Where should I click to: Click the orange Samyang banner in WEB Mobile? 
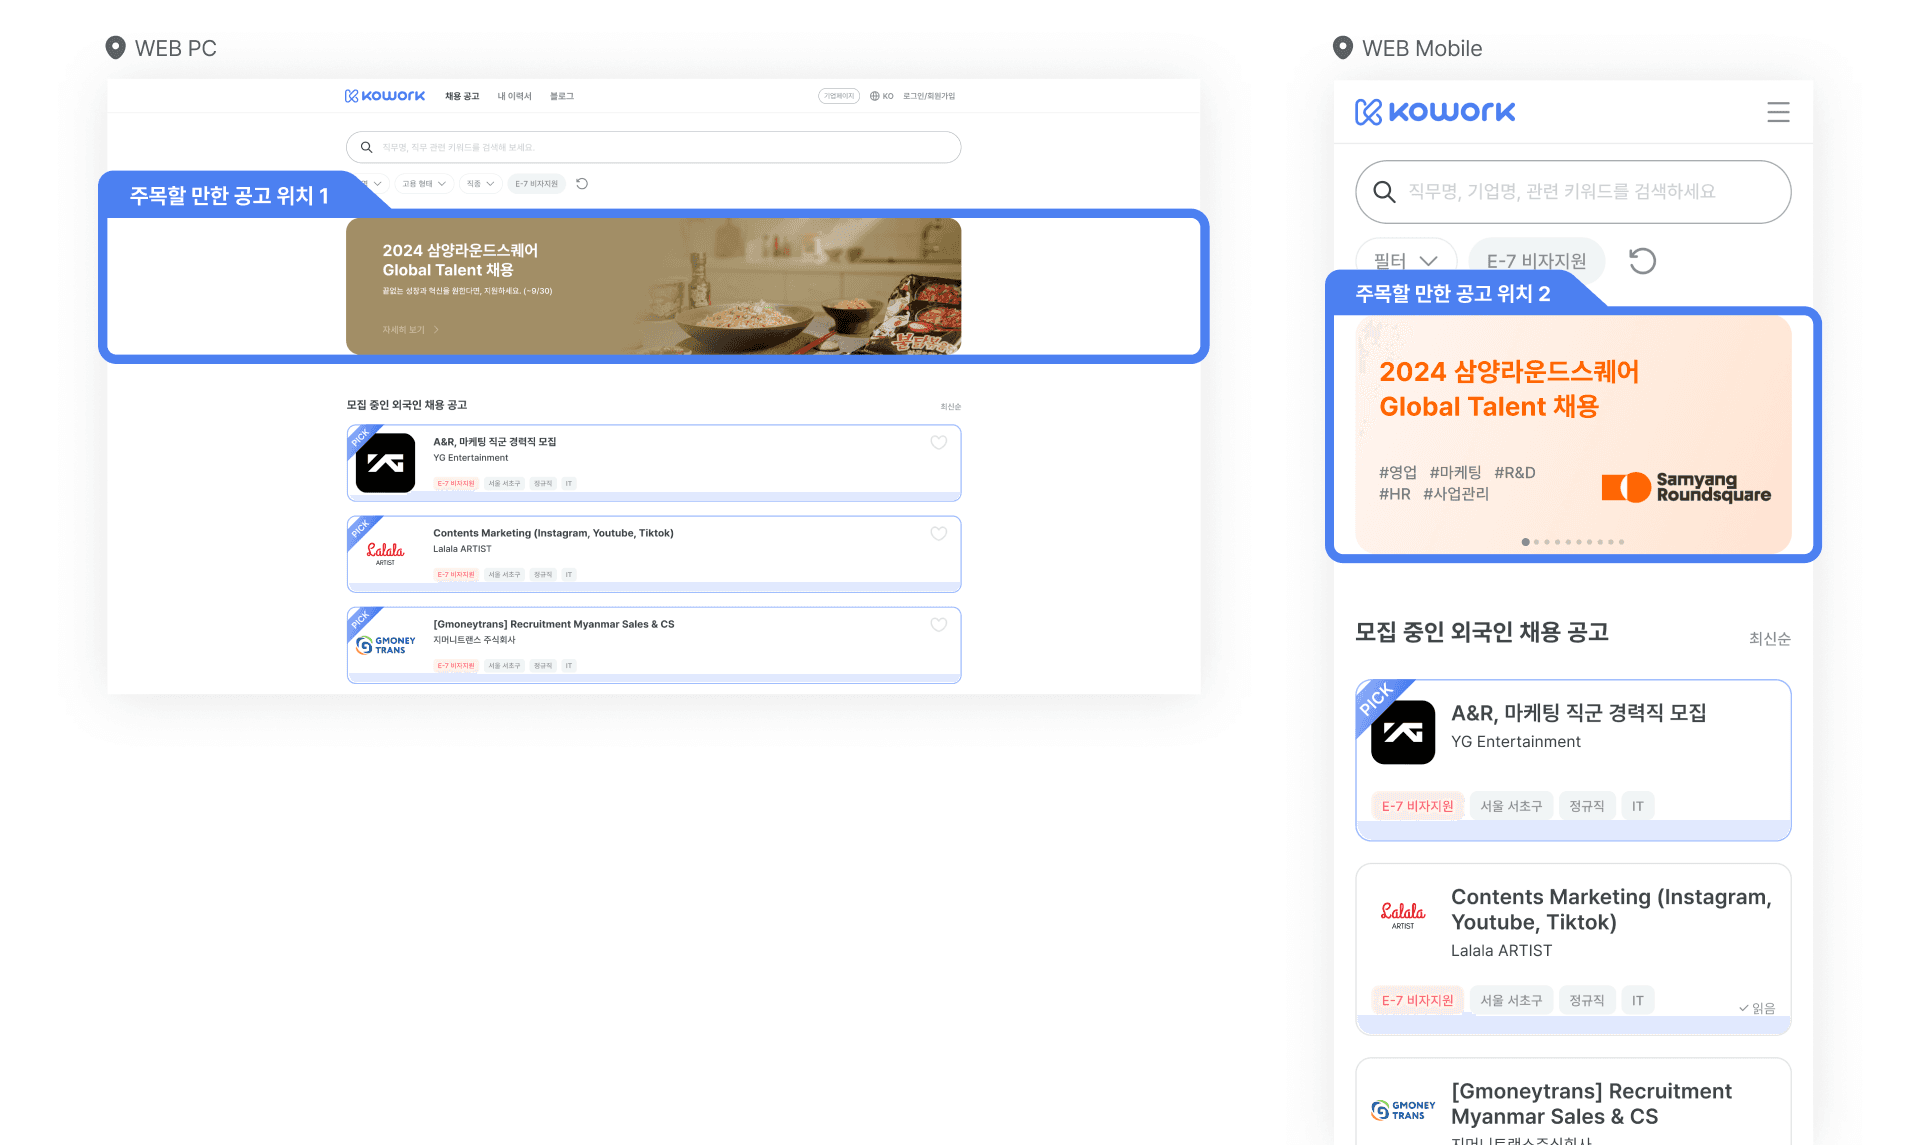tap(1573, 435)
